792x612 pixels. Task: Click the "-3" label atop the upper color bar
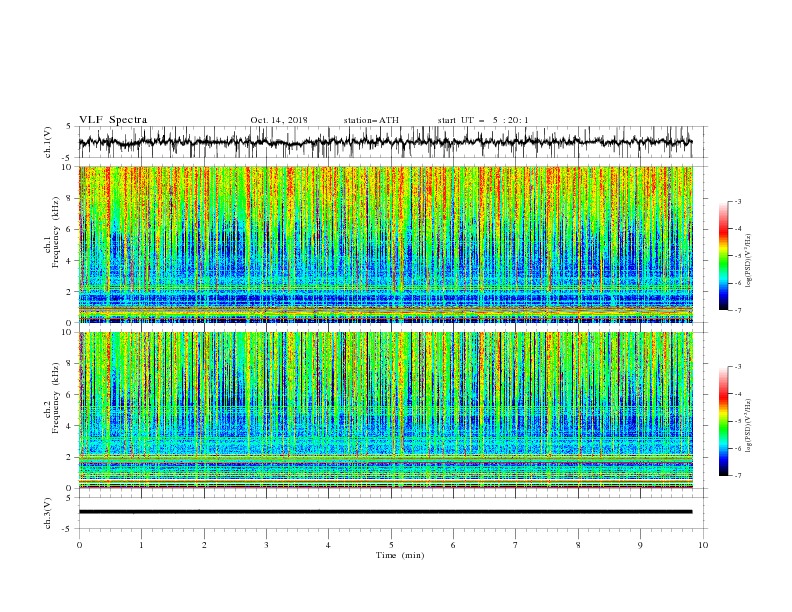pos(738,201)
